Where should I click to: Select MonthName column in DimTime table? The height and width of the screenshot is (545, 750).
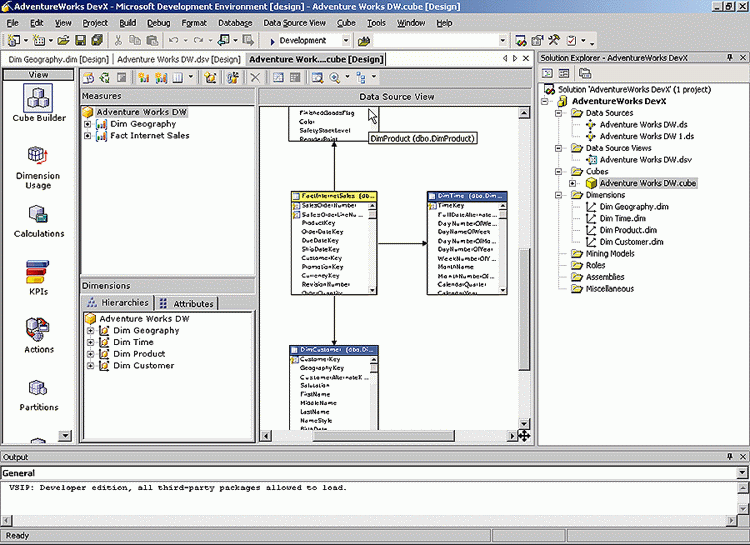tap(455, 267)
